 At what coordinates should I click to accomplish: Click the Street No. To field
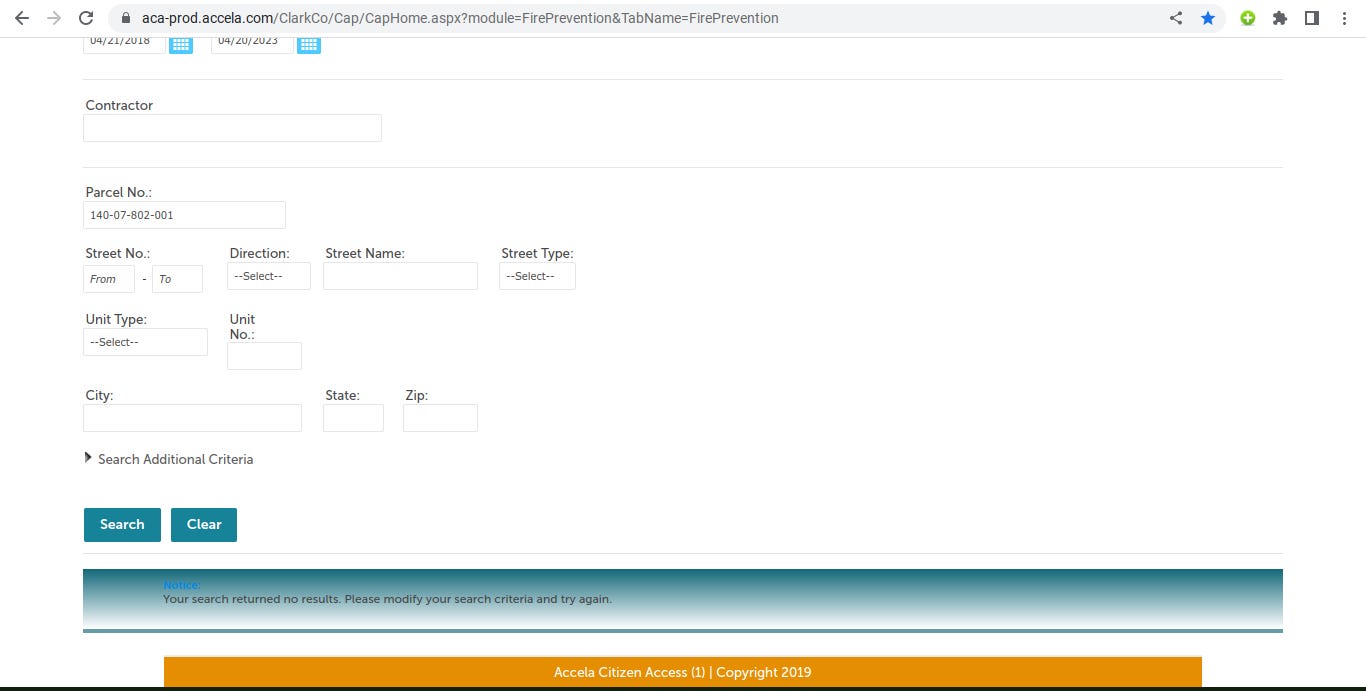(177, 279)
